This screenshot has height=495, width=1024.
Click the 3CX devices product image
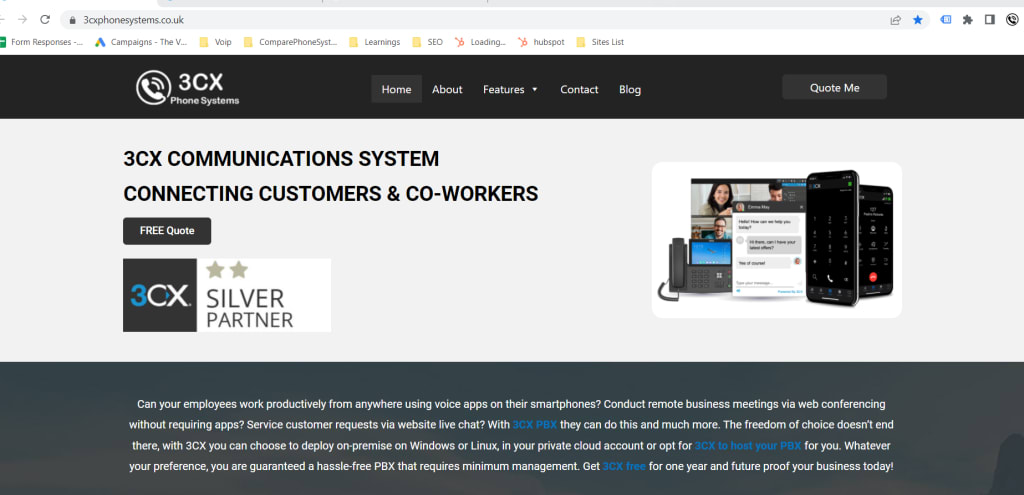click(x=776, y=240)
